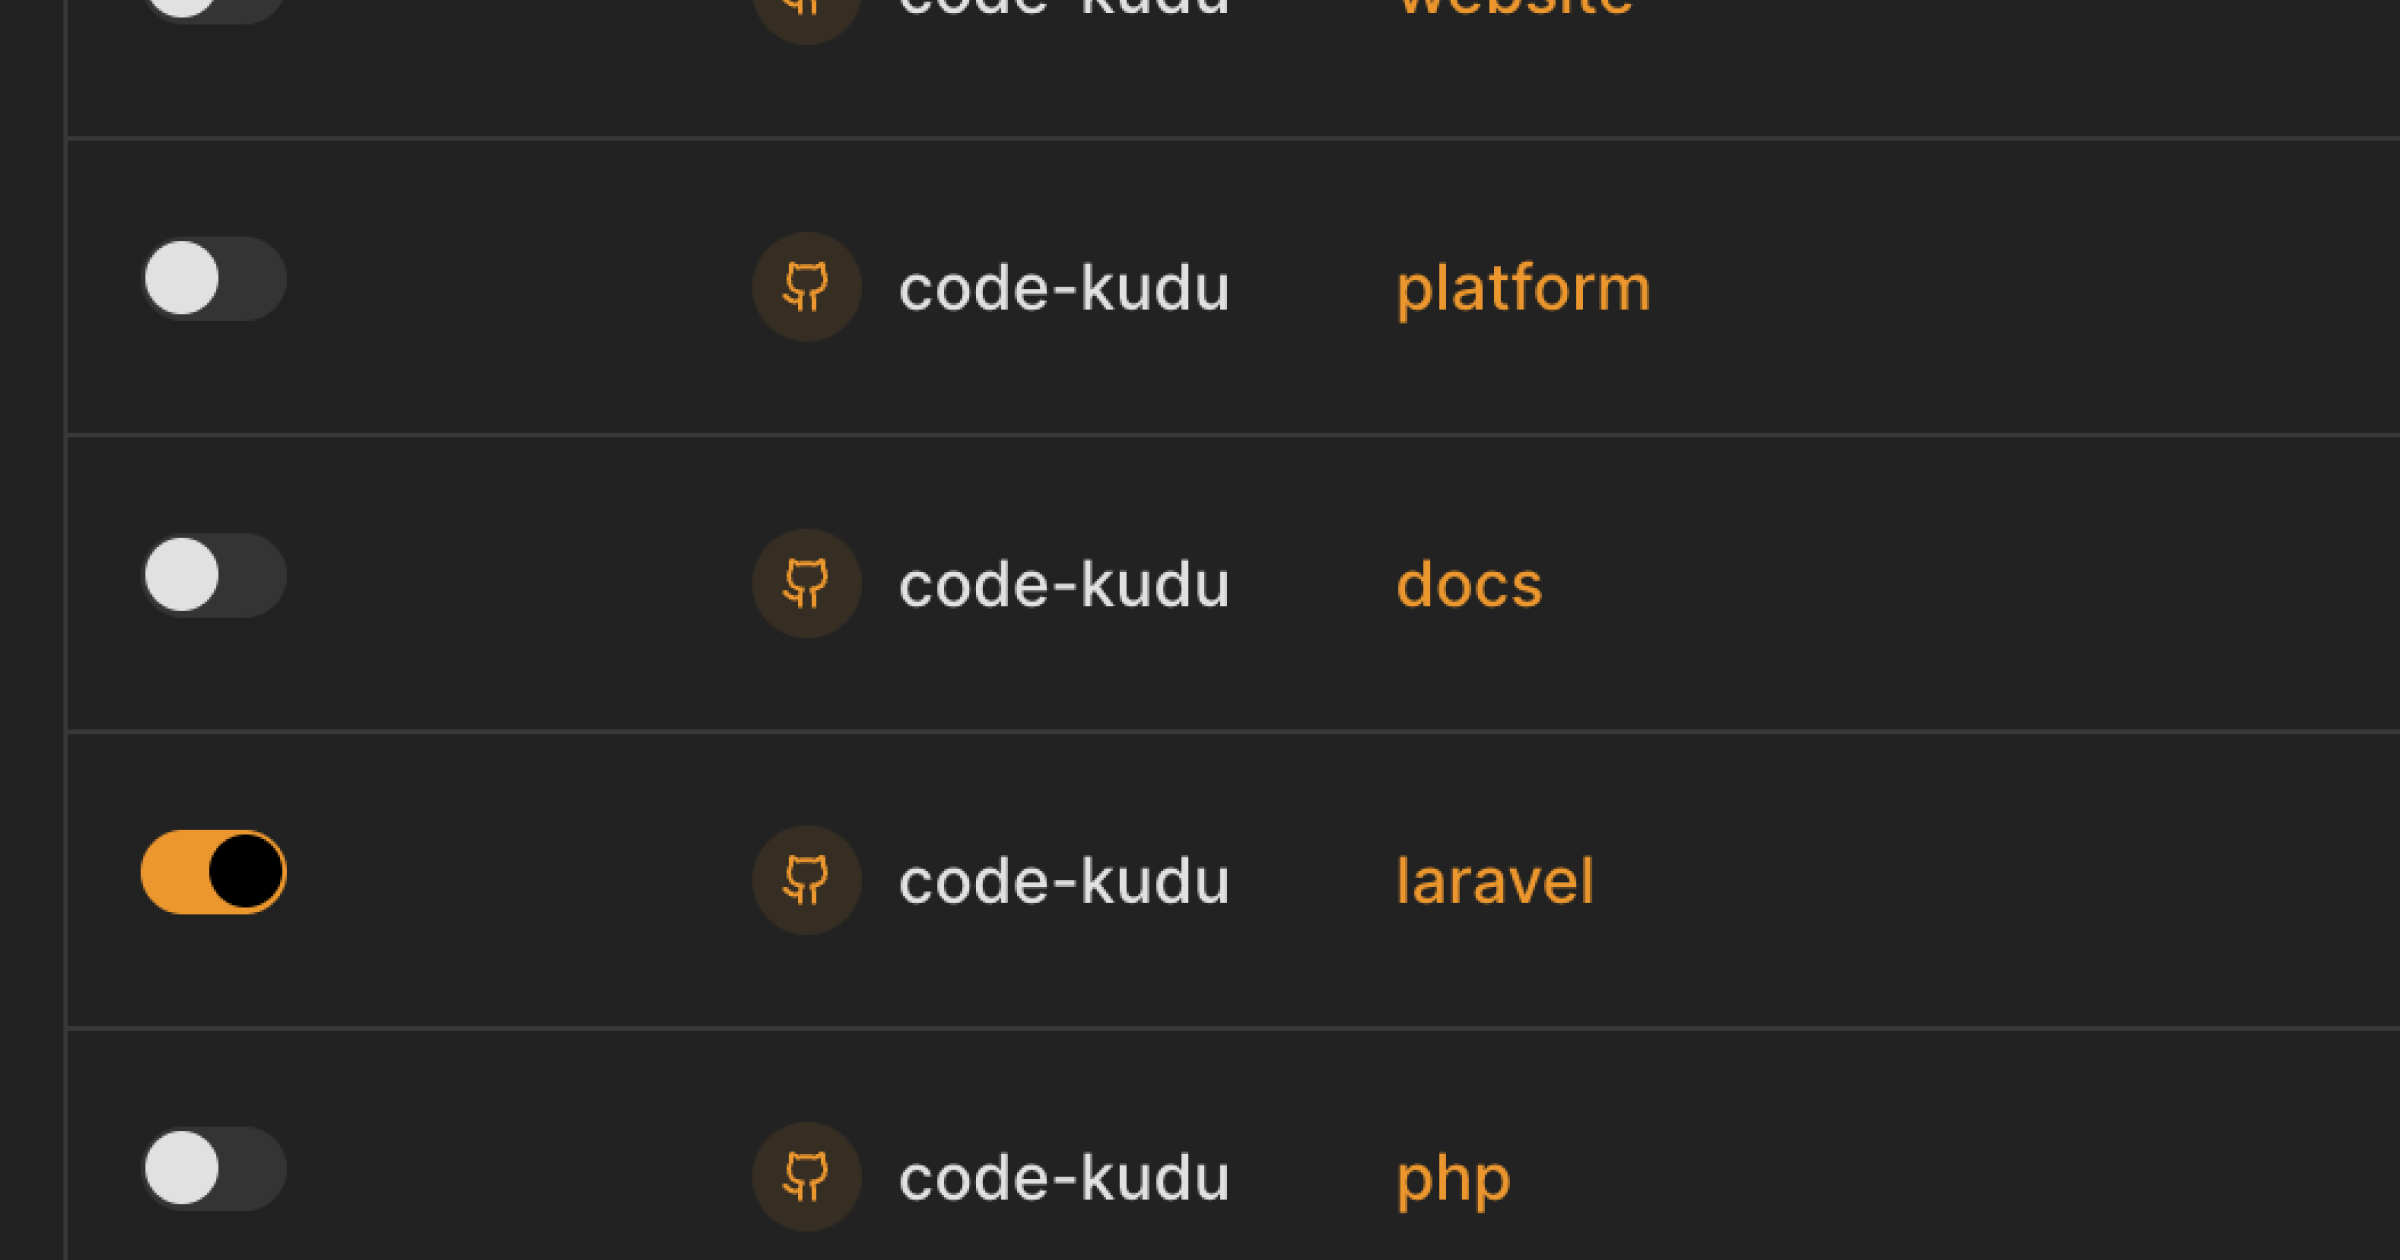Click the GitHub icon beside platform repo
The width and height of the screenshot is (2400, 1260).
click(x=806, y=287)
